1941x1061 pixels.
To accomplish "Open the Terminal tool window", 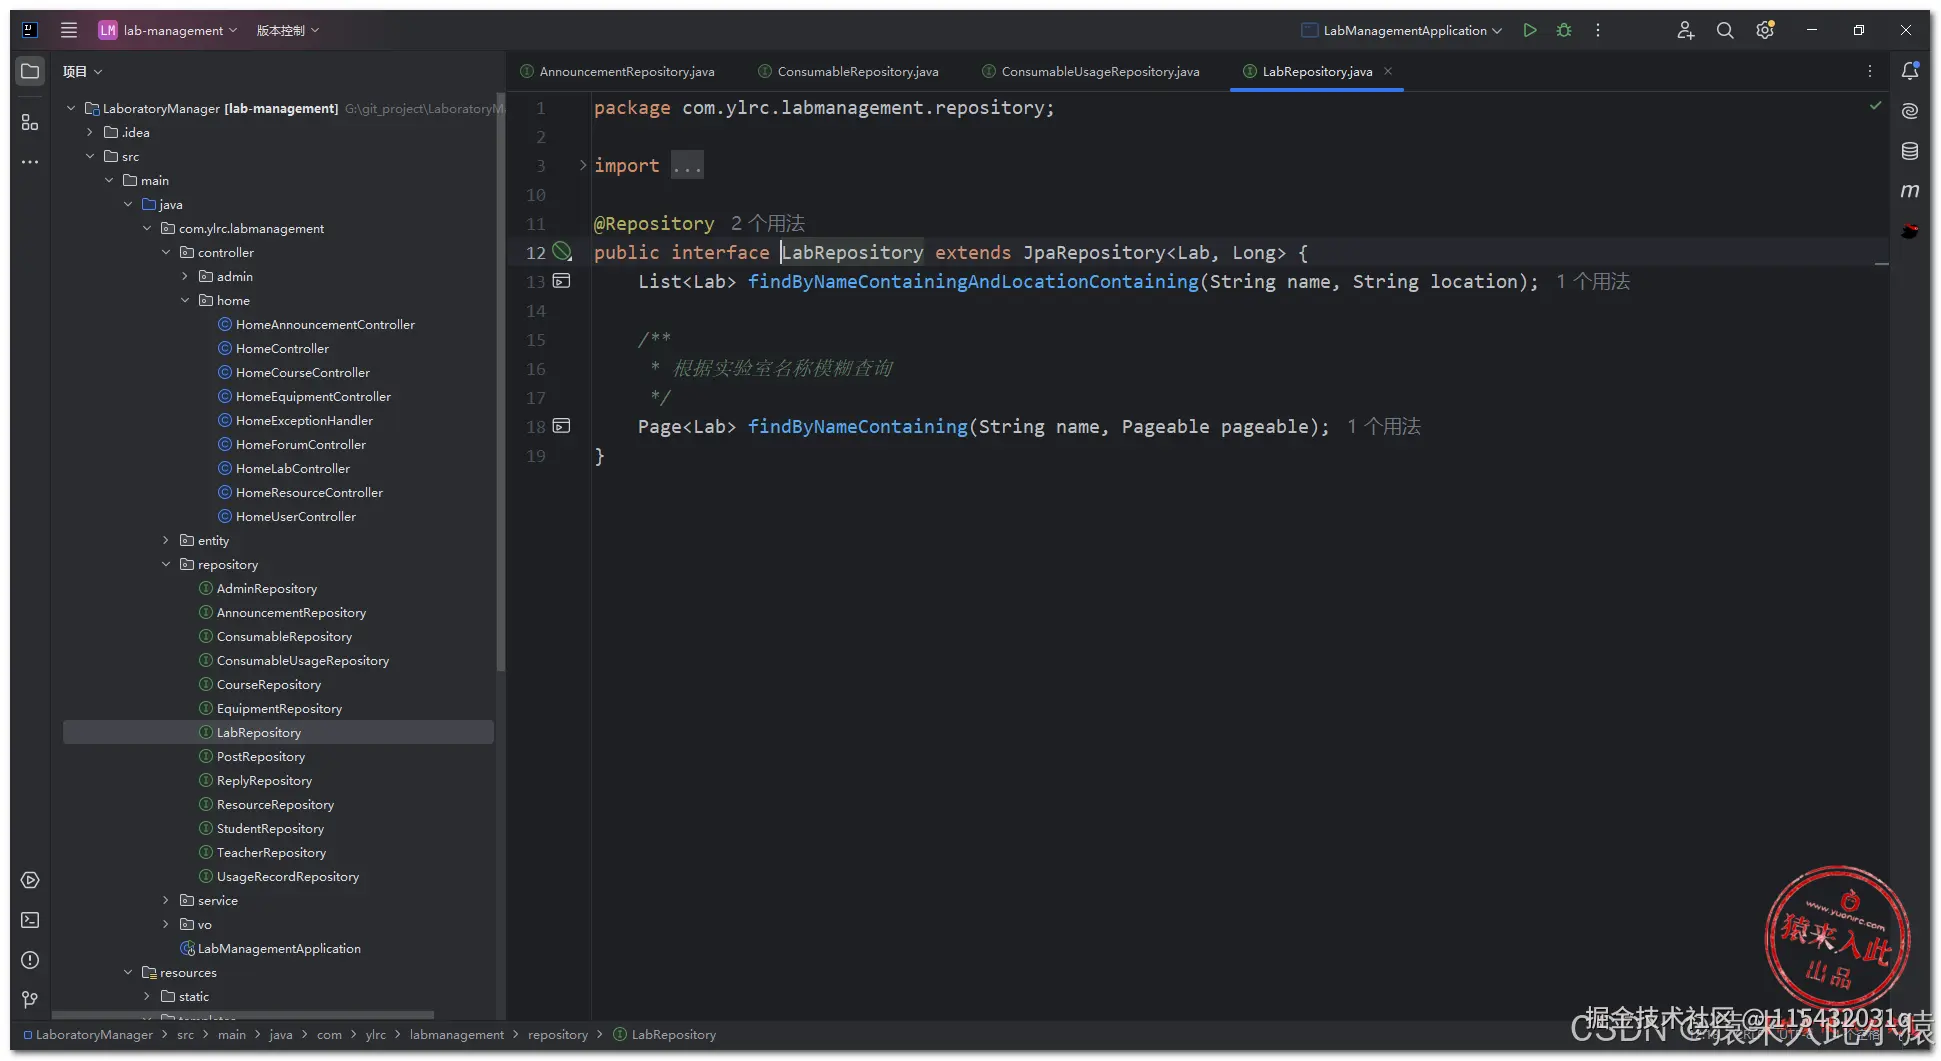I will tap(30, 920).
